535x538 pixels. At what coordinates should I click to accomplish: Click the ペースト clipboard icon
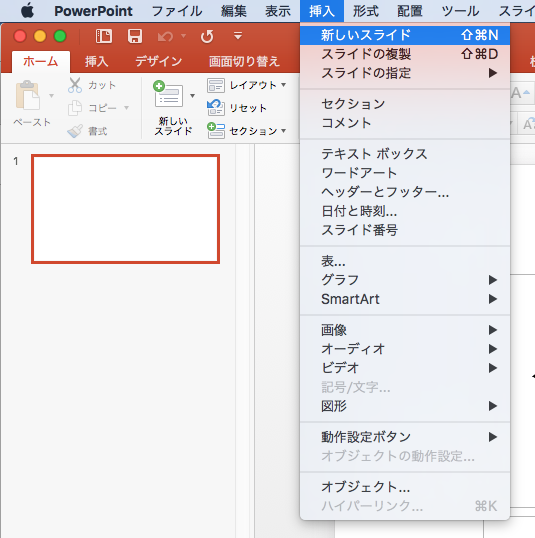pyautogui.click(x=27, y=95)
